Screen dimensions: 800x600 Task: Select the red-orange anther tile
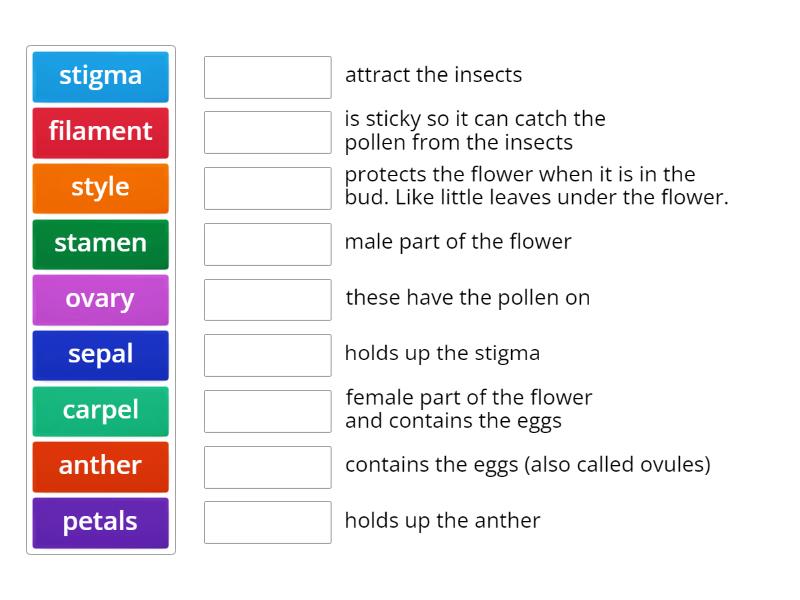[x=100, y=466]
